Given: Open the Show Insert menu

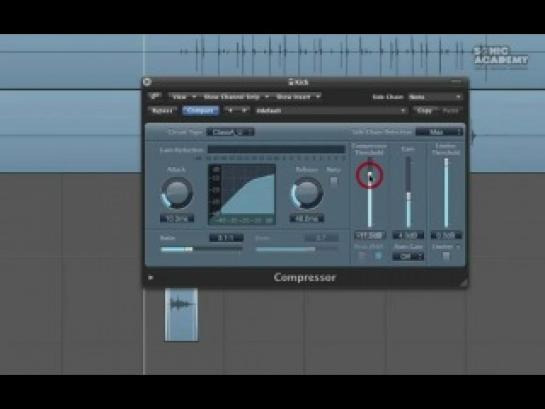Looking at the screenshot, I should pos(298,97).
